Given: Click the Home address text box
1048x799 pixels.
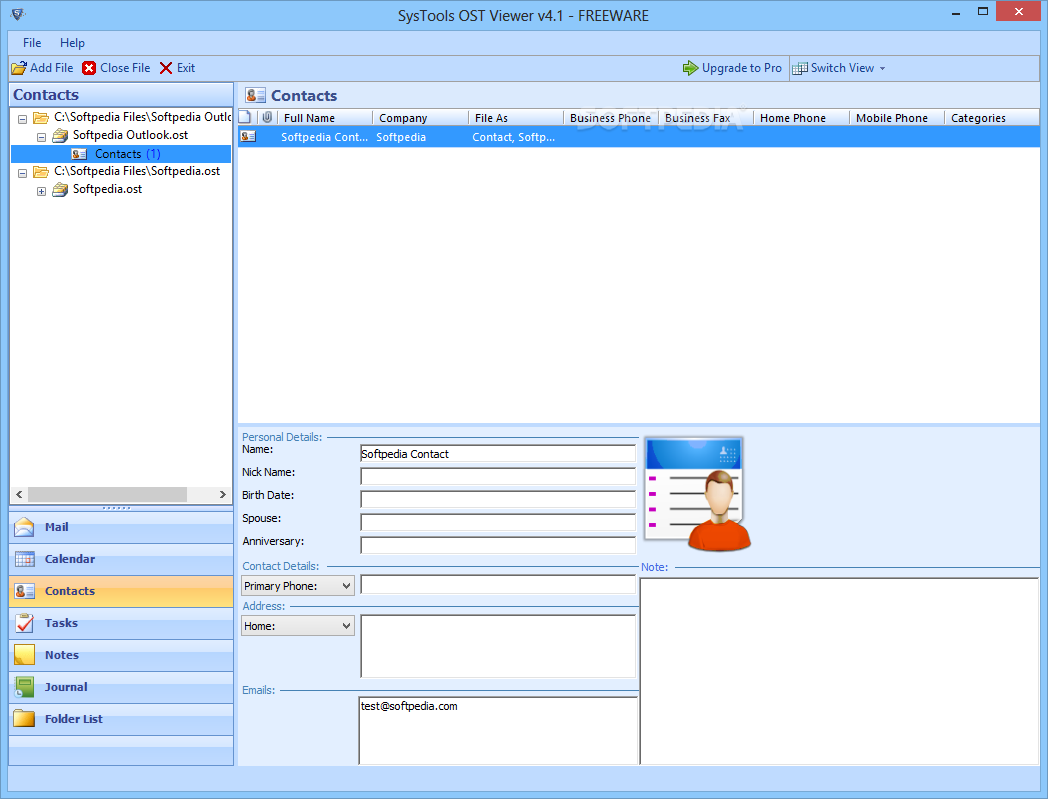Looking at the screenshot, I should pos(498,647).
